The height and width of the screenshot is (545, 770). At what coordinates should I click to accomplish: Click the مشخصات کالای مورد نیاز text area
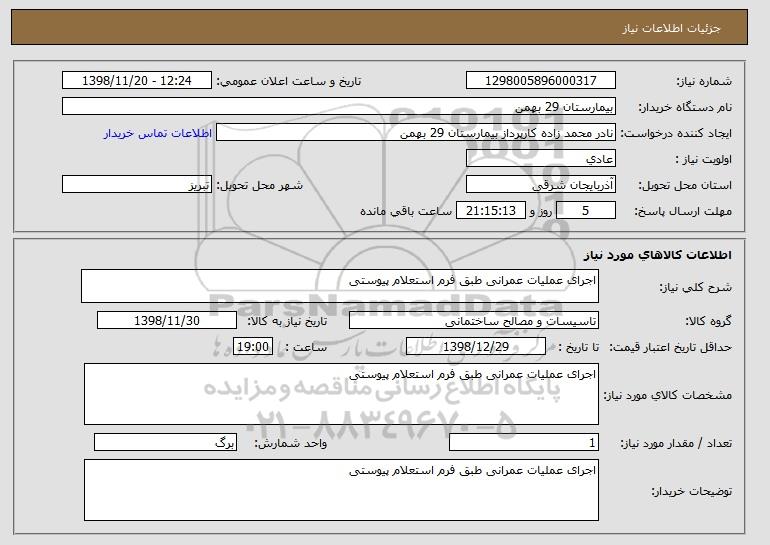tap(341, 394)
